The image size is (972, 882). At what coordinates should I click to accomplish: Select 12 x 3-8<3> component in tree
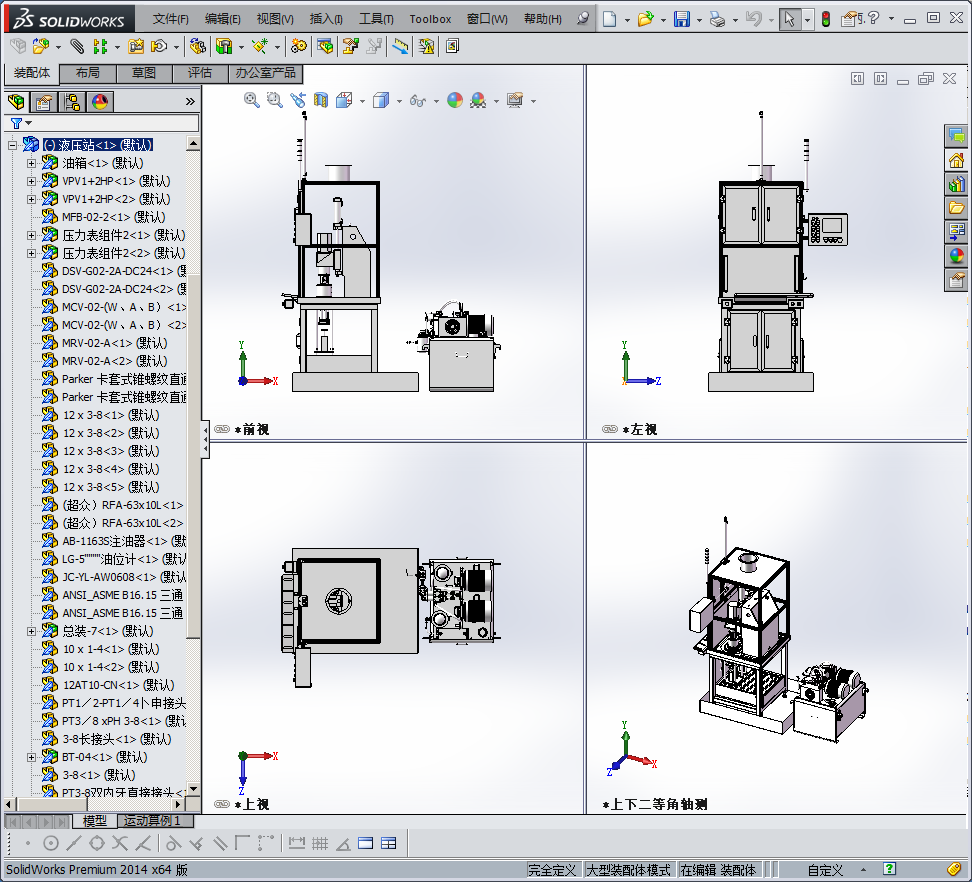click(111, 451)
